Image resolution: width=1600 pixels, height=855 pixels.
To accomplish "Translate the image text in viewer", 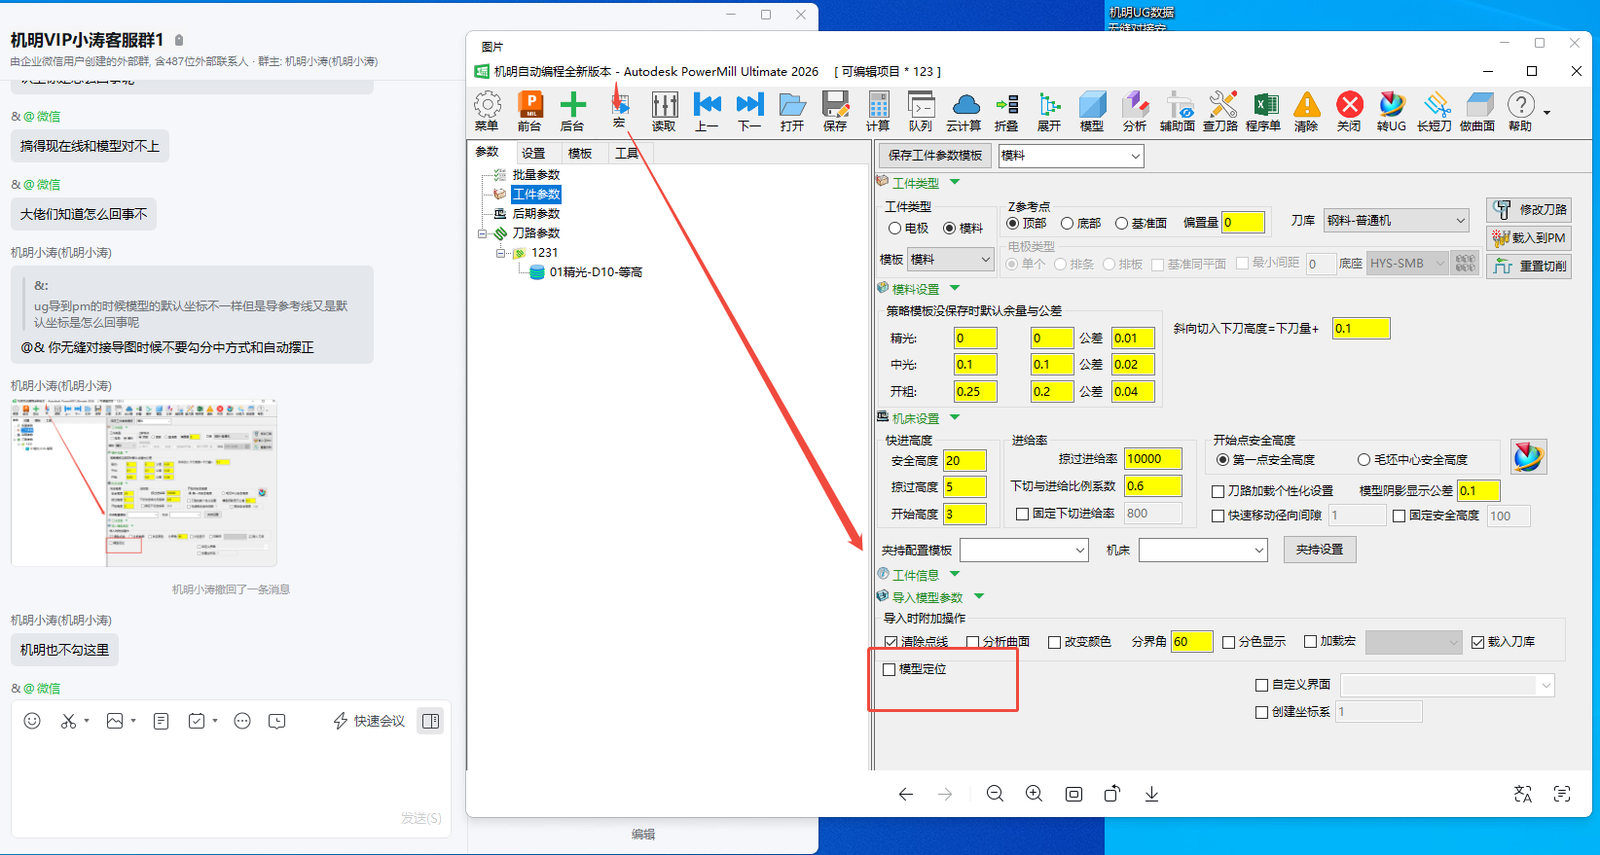I will point(1523,794).
